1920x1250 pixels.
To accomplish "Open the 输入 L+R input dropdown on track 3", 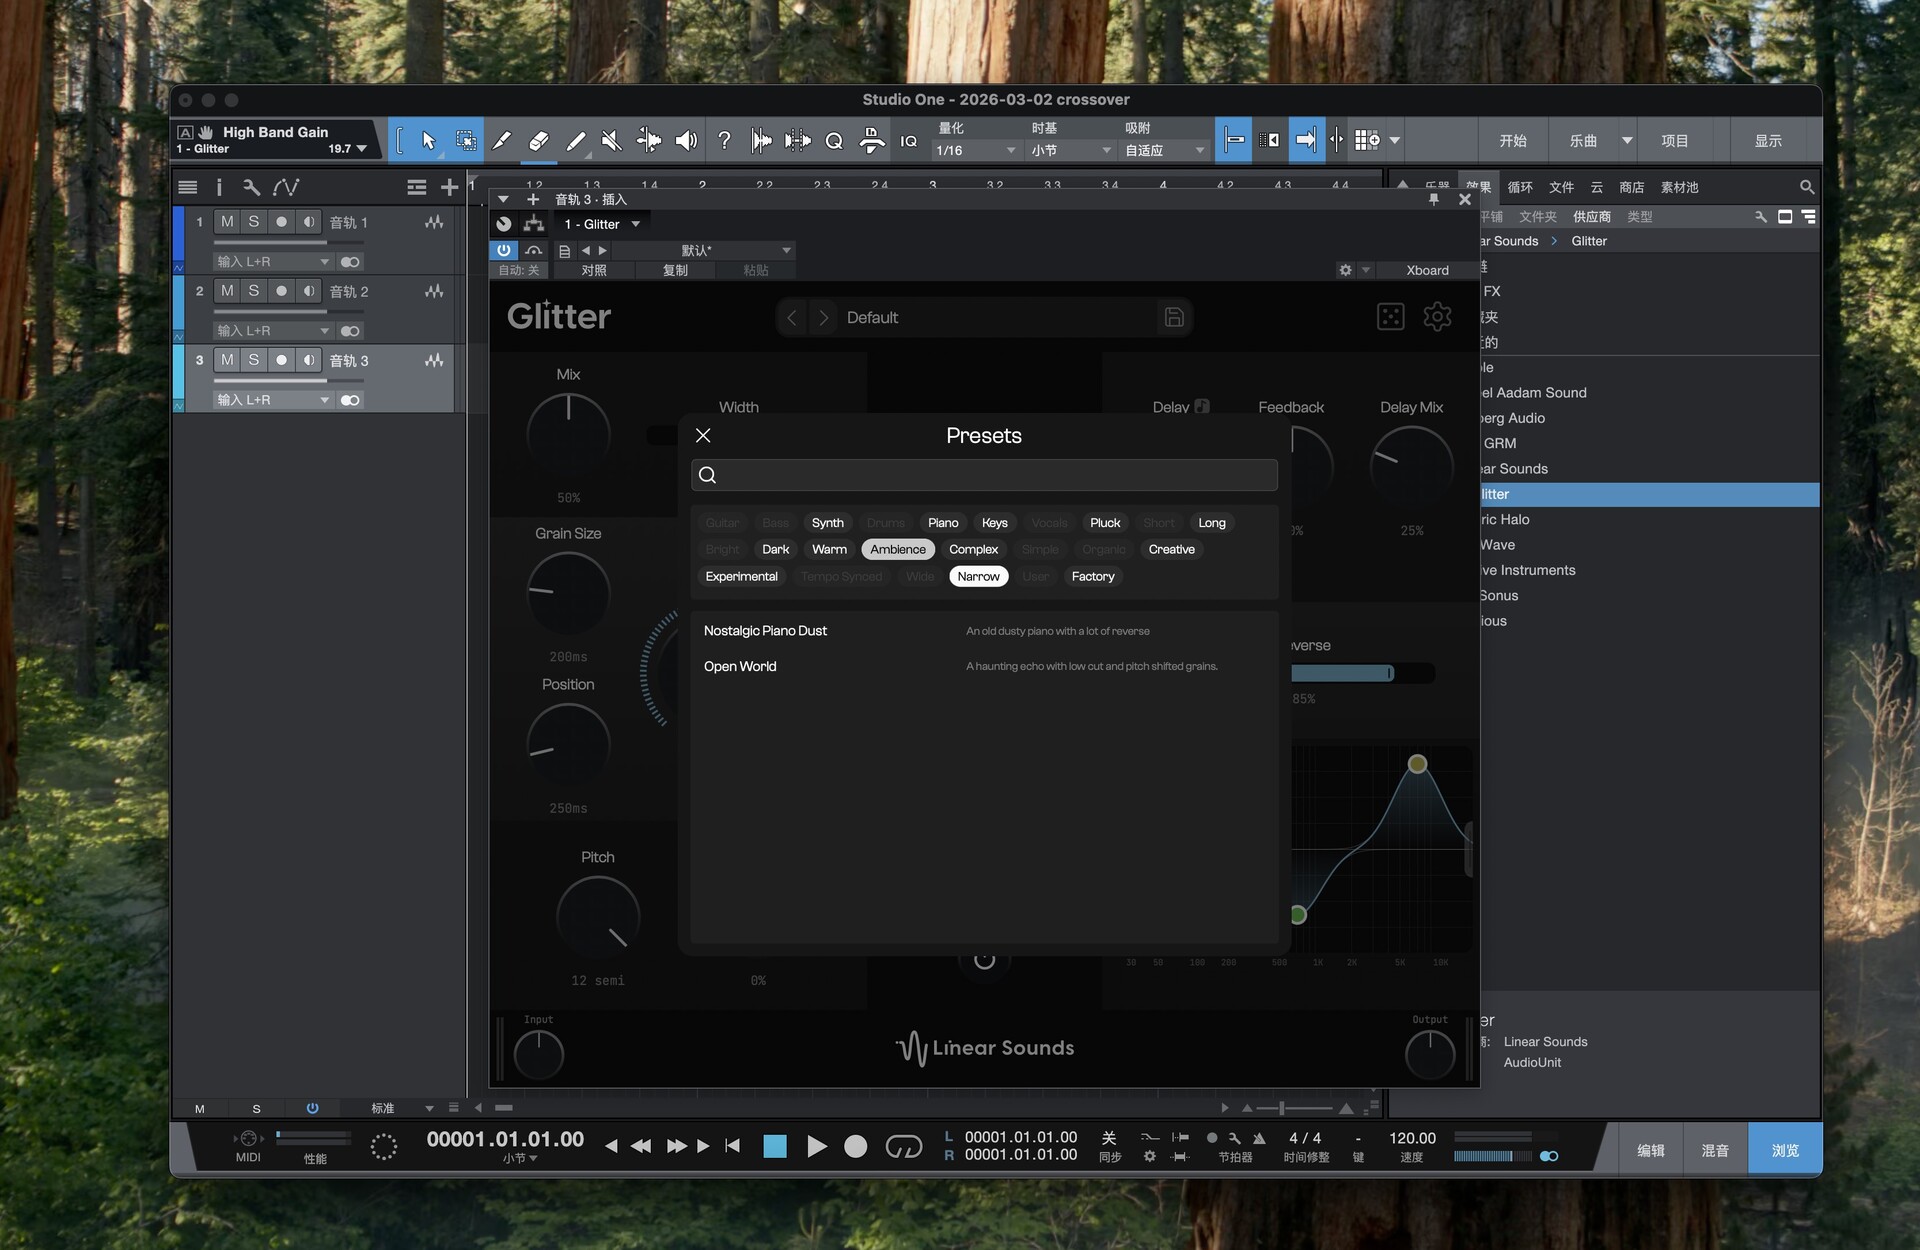I will click(272, 400).
